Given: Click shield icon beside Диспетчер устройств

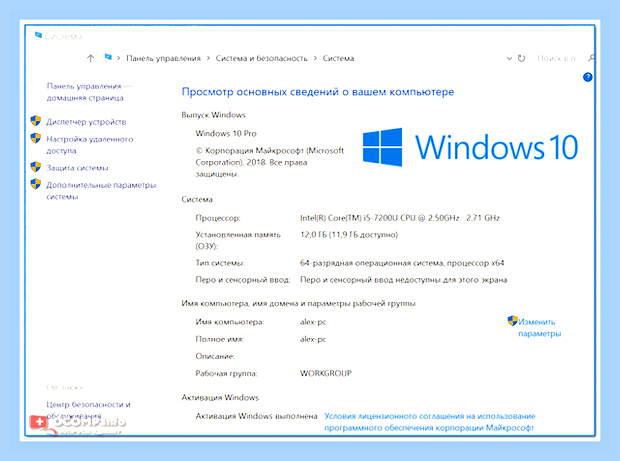Looking at the screenshot, I should click(x=36, y=121).
